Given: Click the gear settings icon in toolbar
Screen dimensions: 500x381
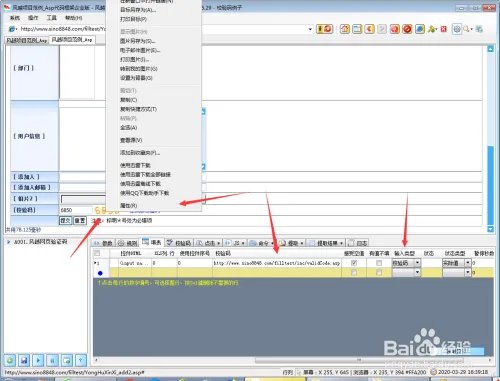Looking at the screenshot, I should (457, 29).
